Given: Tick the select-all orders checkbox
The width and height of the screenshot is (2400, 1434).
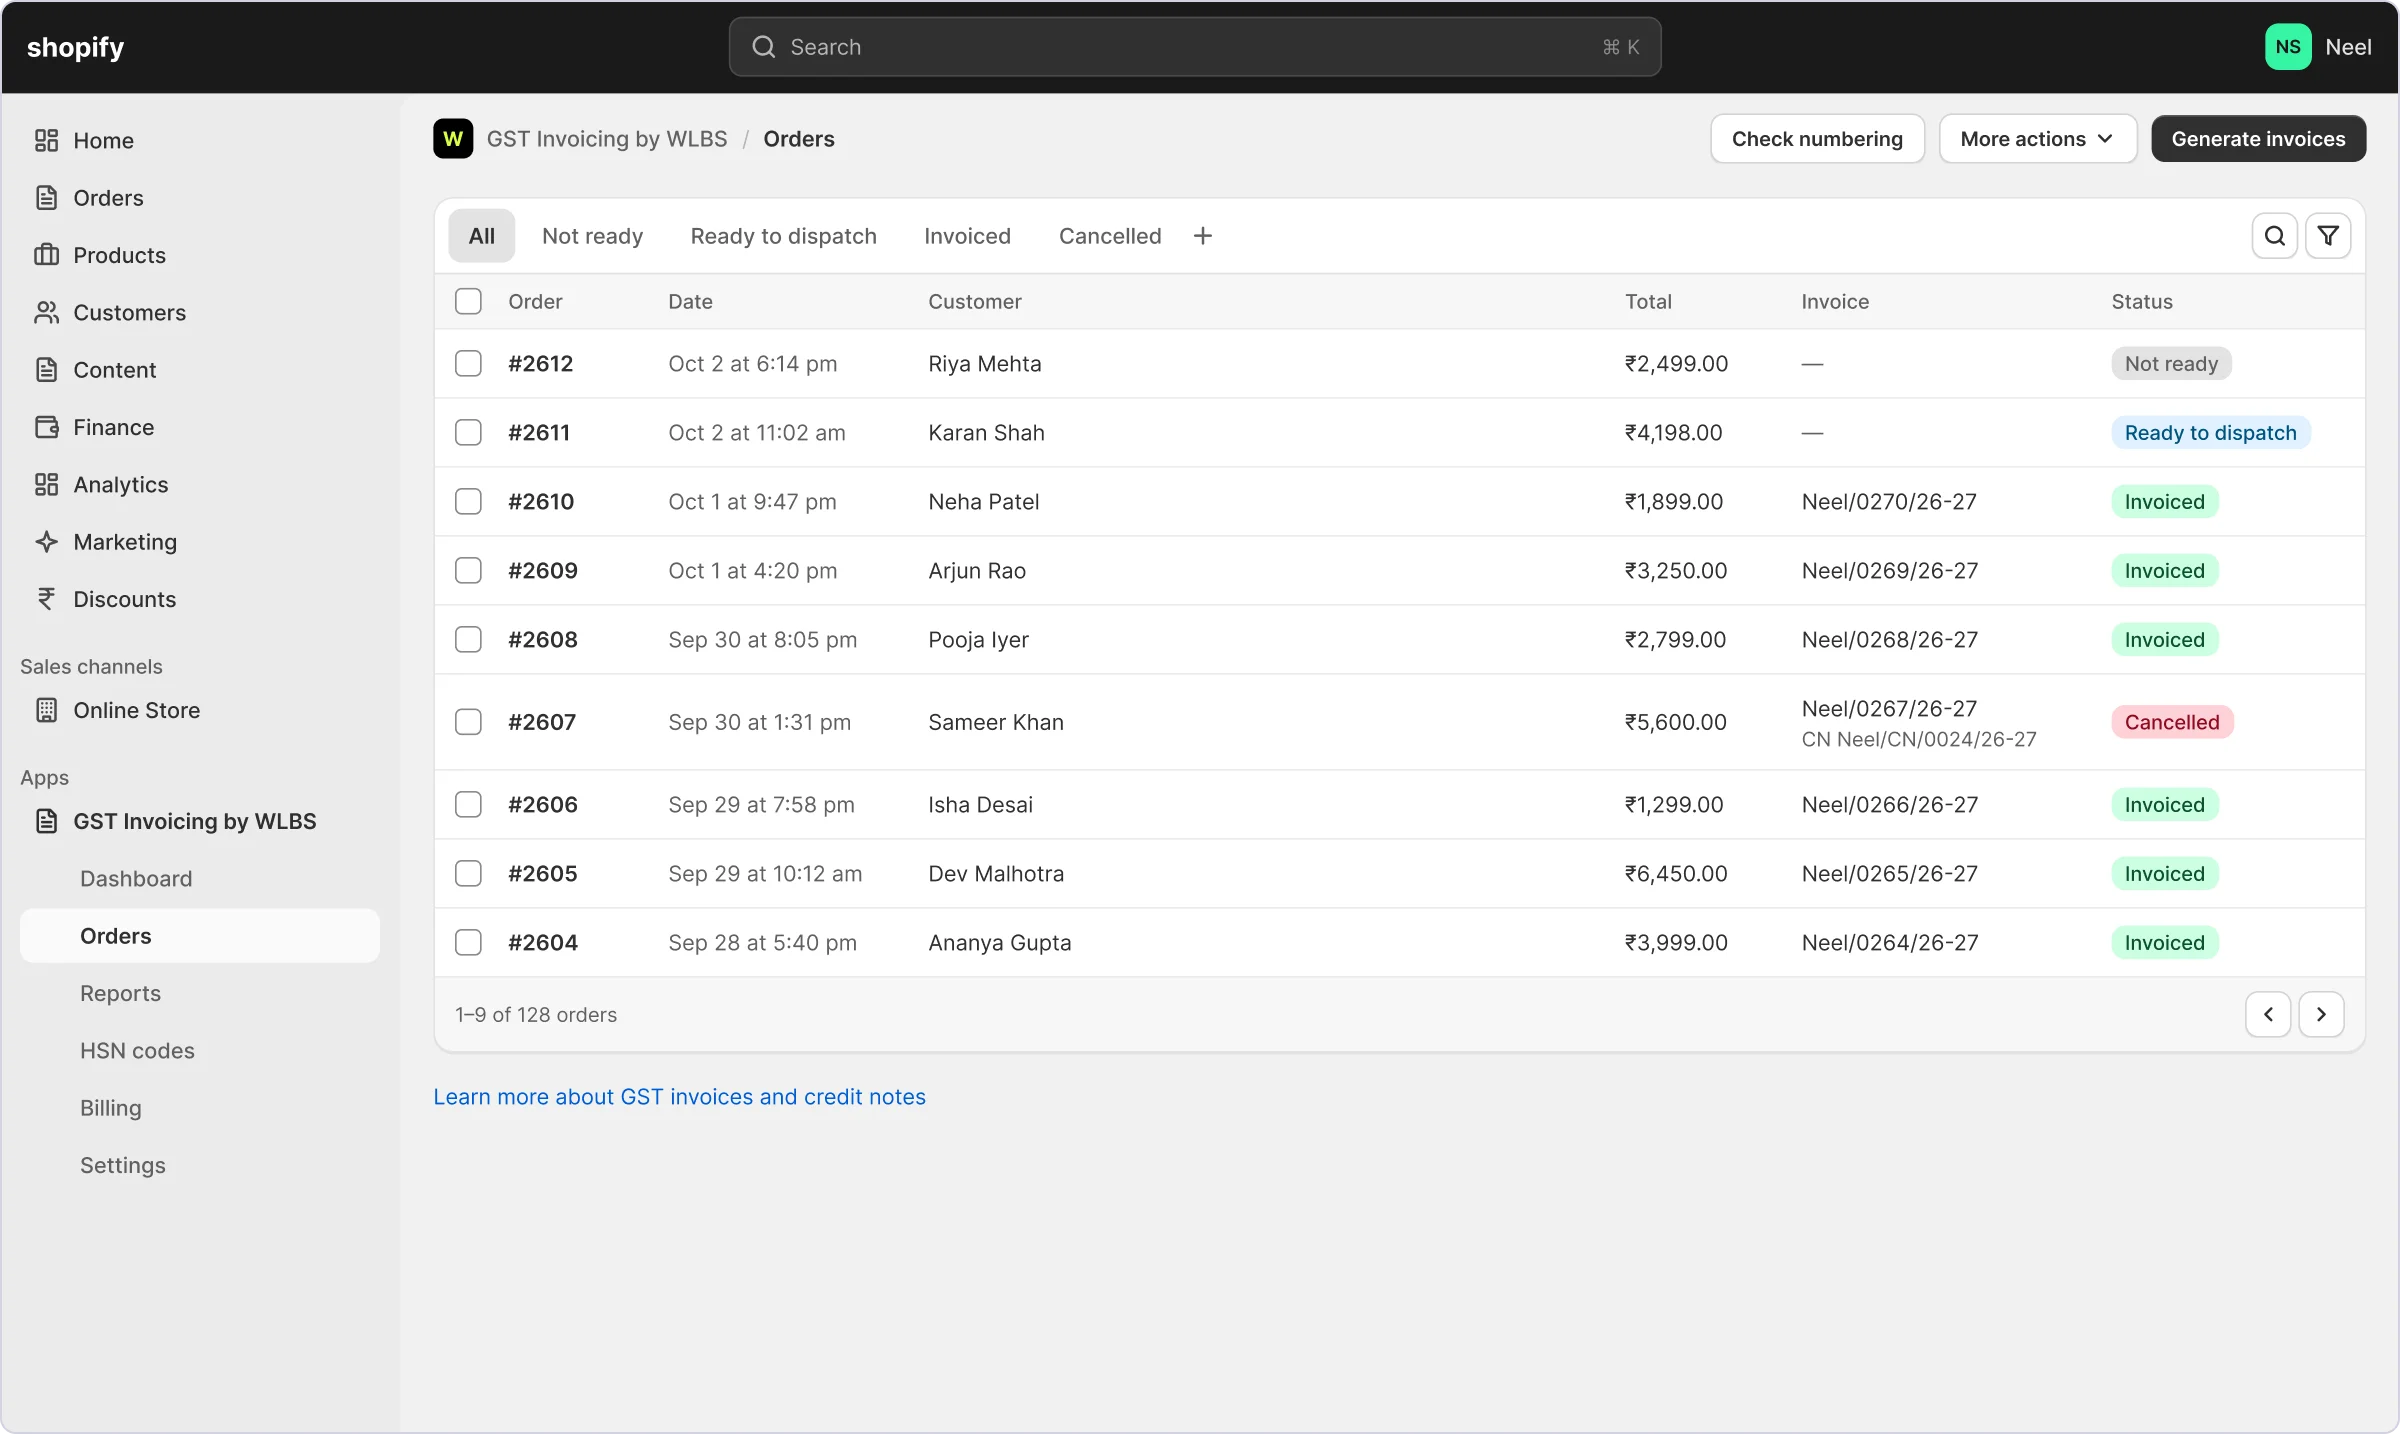Looking at the screenshot, I should pos(468,301).
